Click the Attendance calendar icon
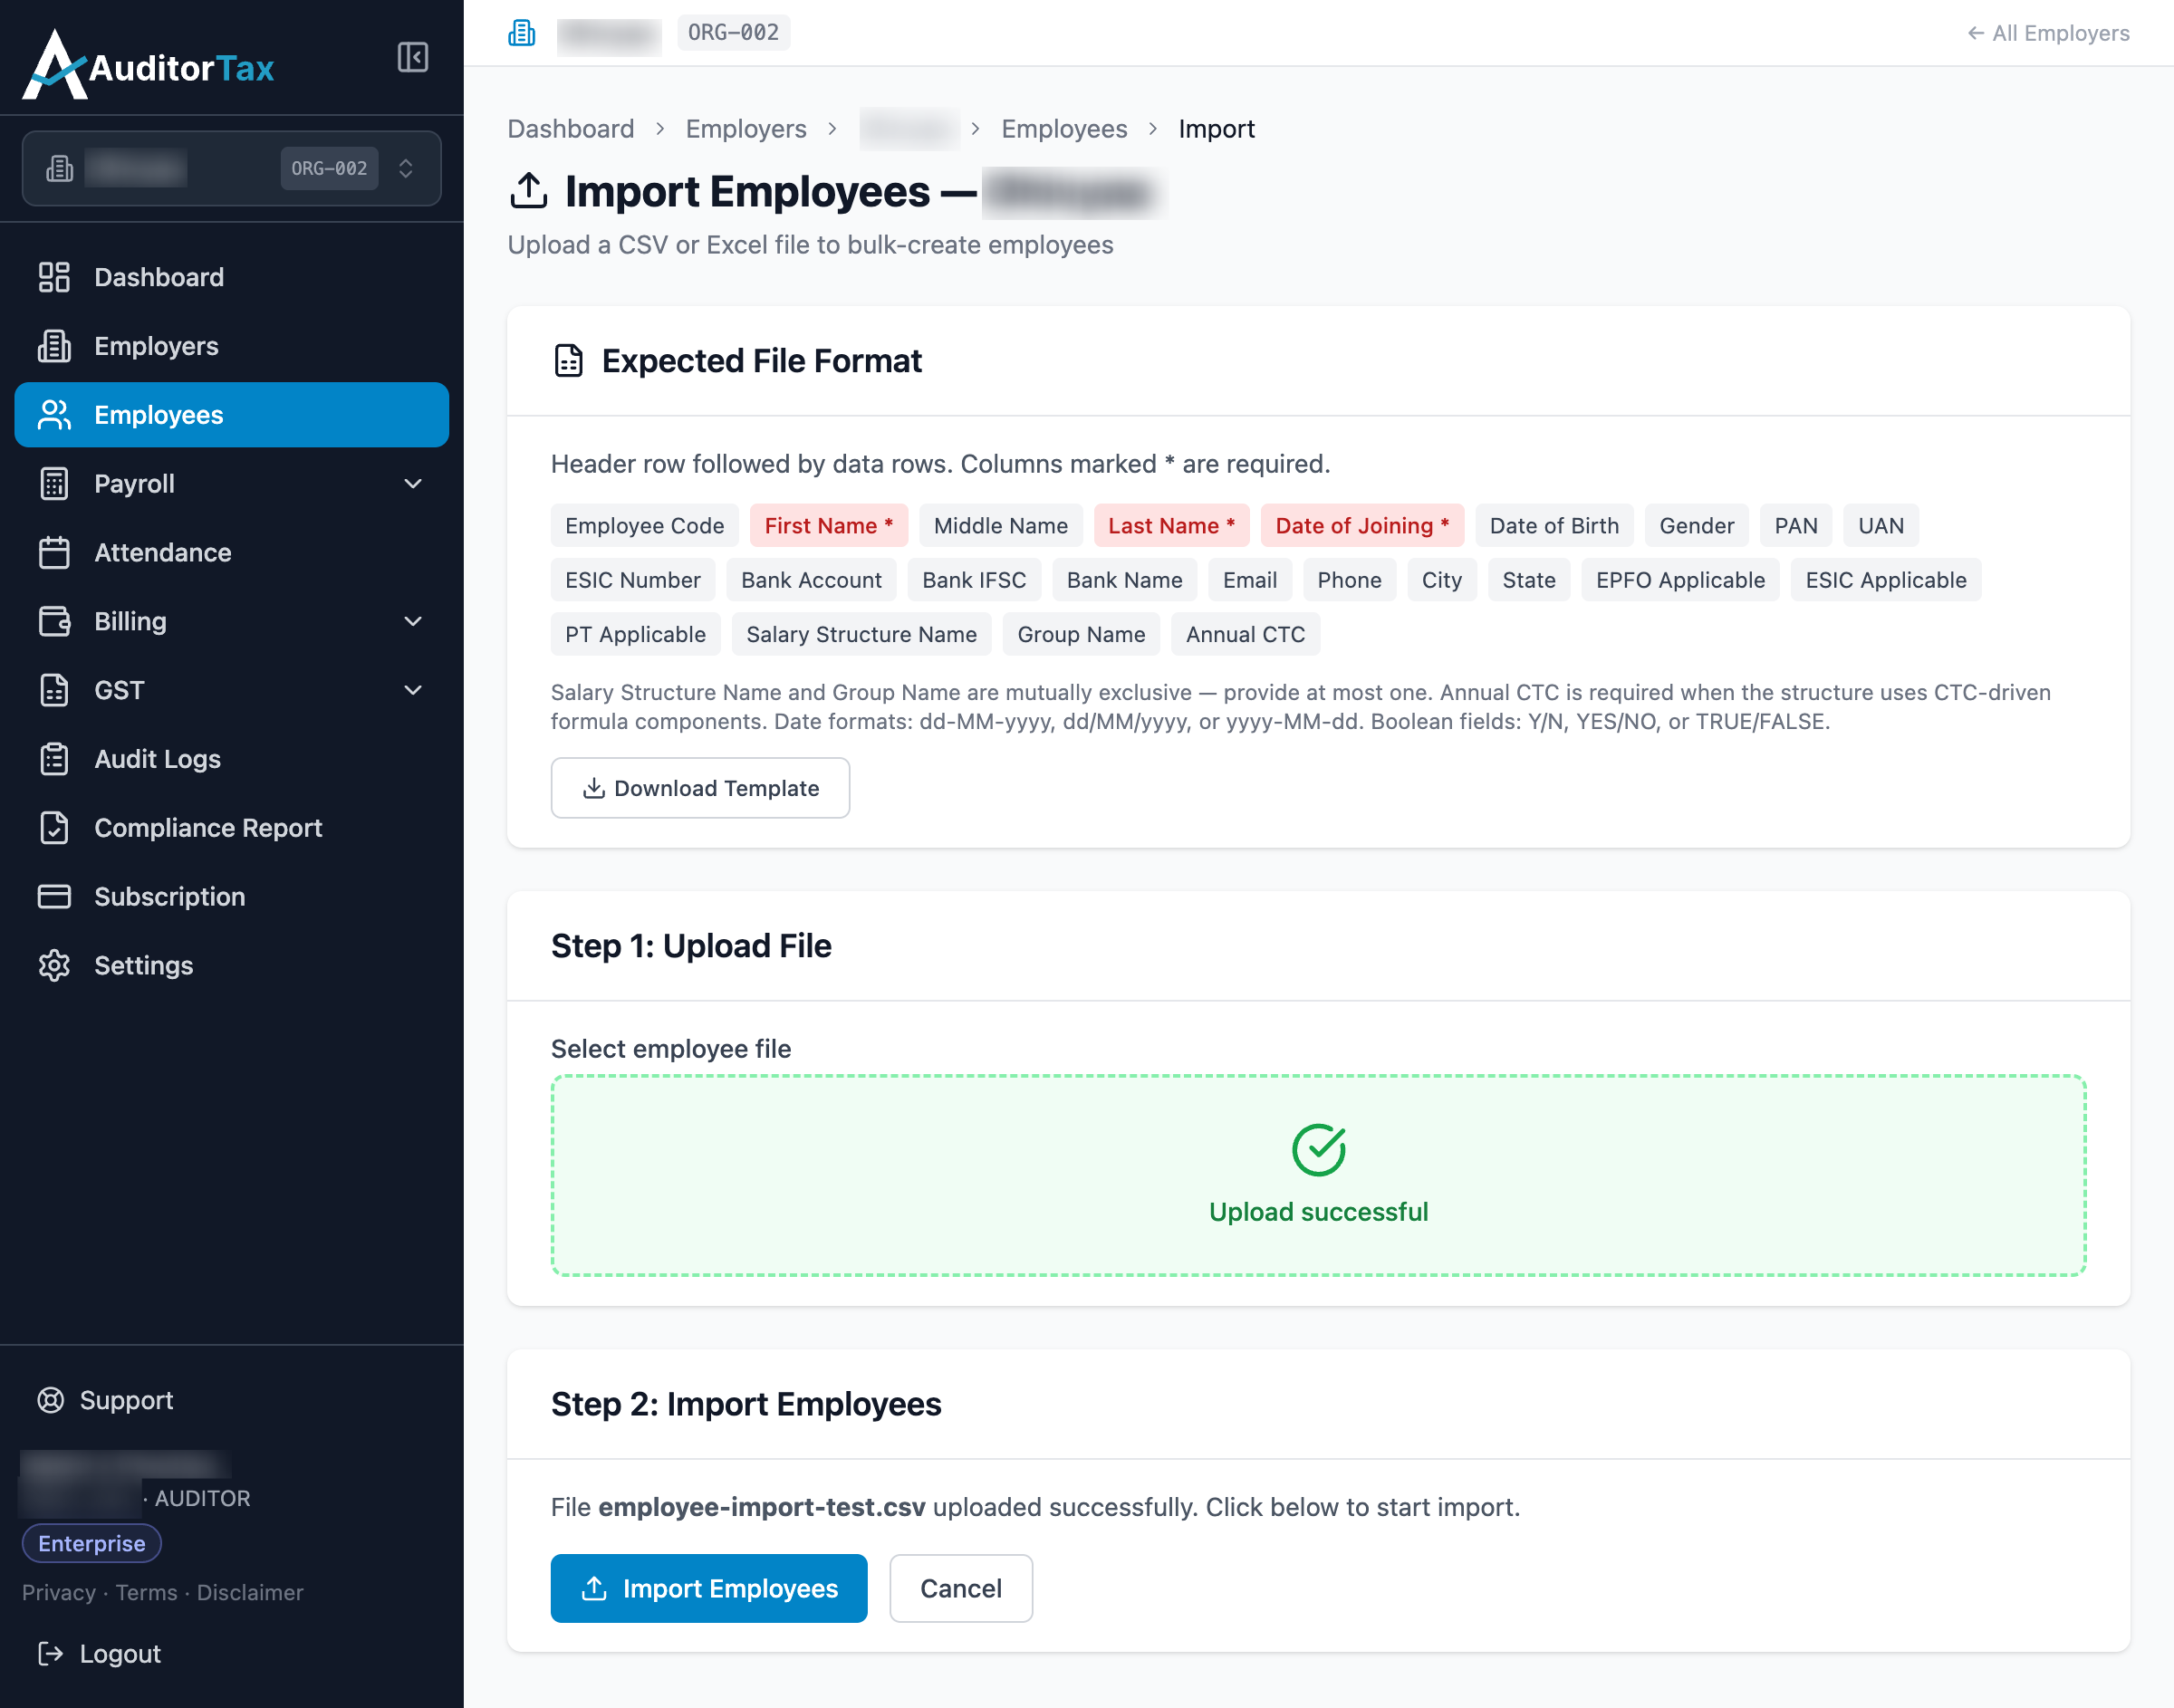Screen dimensions: 2174x1708 54,553
